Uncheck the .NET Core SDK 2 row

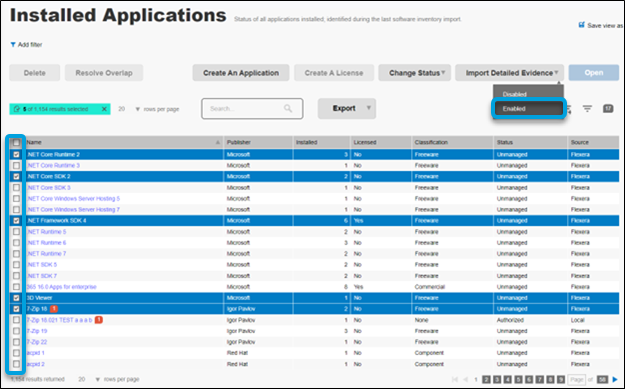(x=16, y=176)
